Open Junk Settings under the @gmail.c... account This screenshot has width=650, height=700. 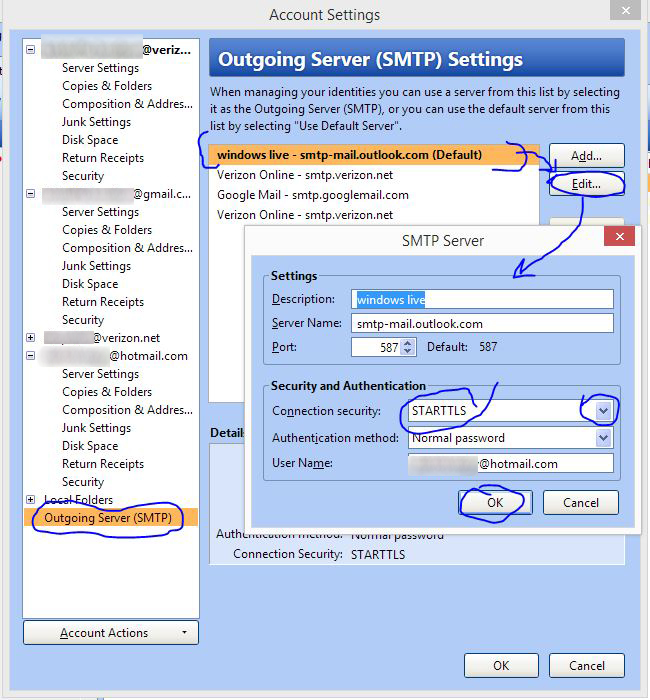pos(96,266)
